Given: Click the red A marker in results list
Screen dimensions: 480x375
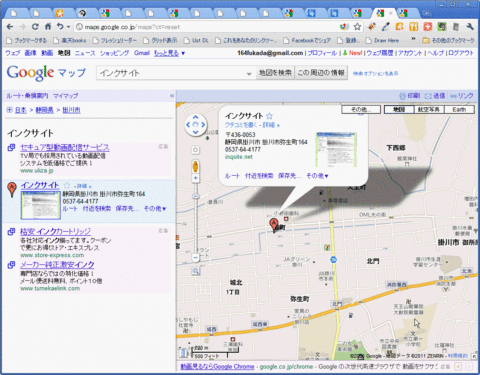Looking at the screenshot, I should pyautogui.click(x=12, y=189).
